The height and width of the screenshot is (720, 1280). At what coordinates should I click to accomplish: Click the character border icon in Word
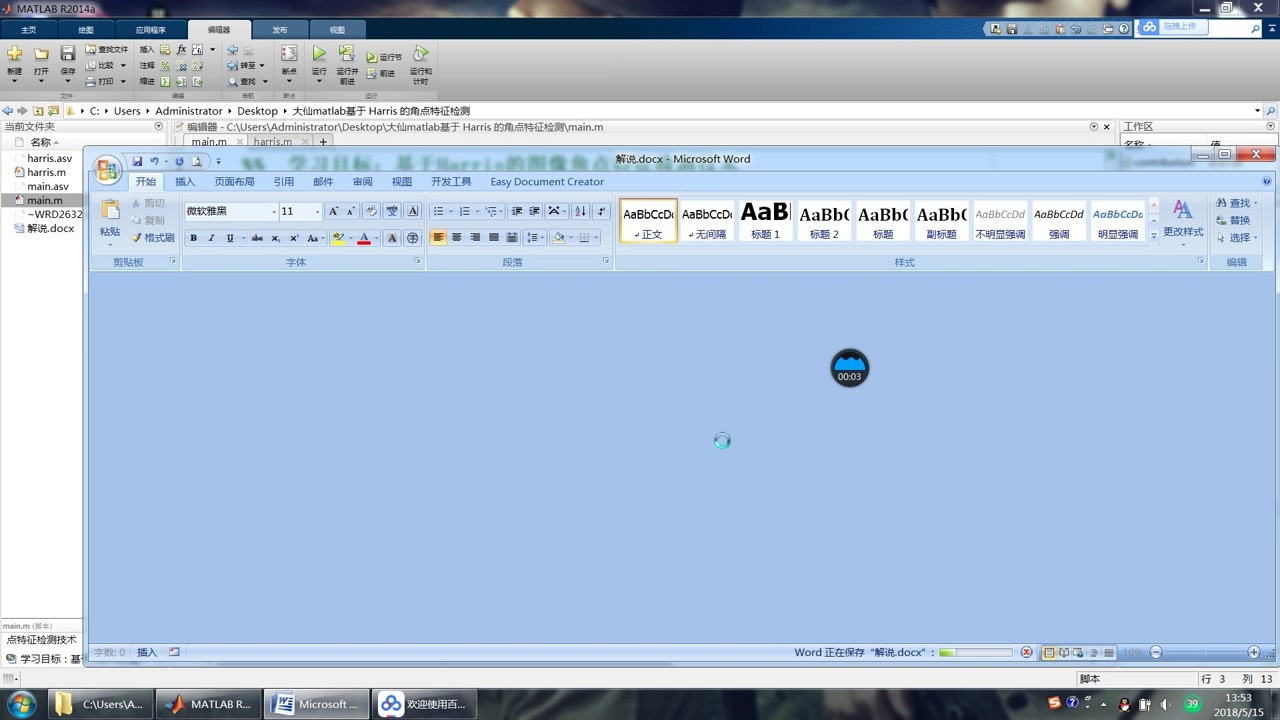(413, 211)
